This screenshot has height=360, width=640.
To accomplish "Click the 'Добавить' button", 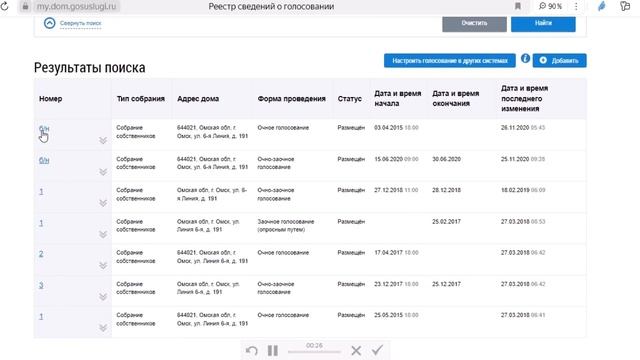I will click(560, 60).
